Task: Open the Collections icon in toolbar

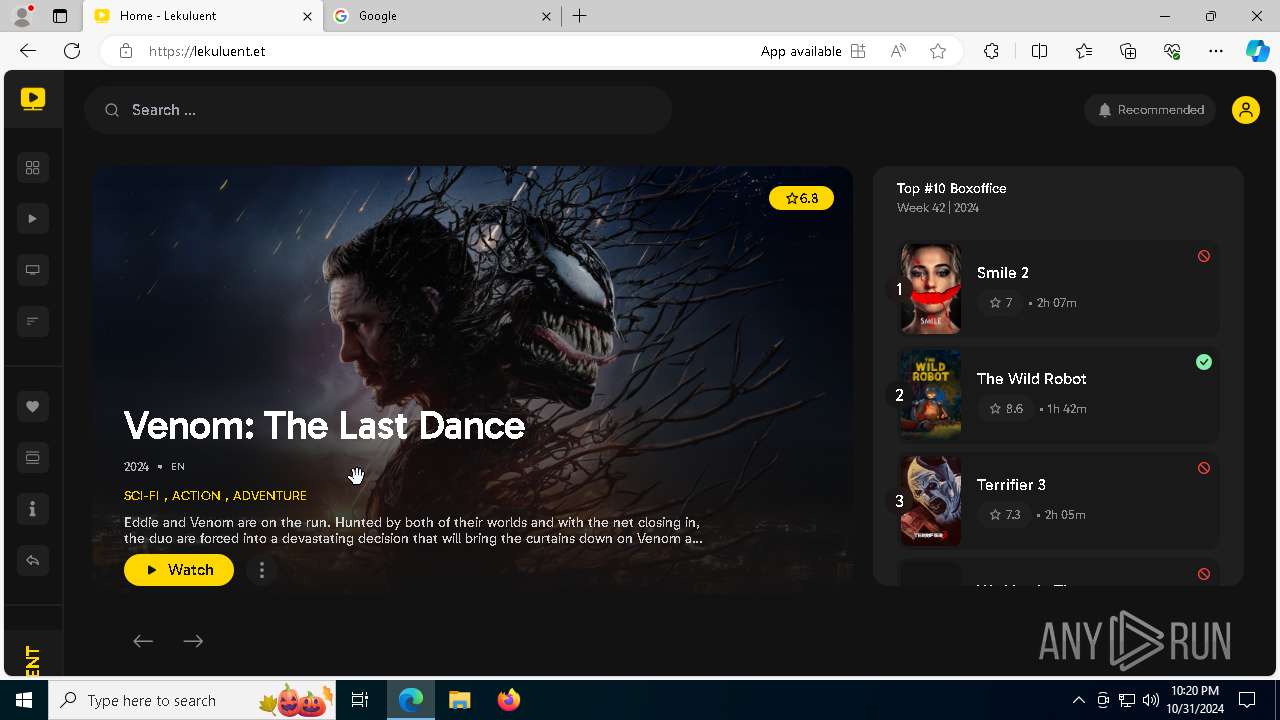Action: (x=1128, y=51)
